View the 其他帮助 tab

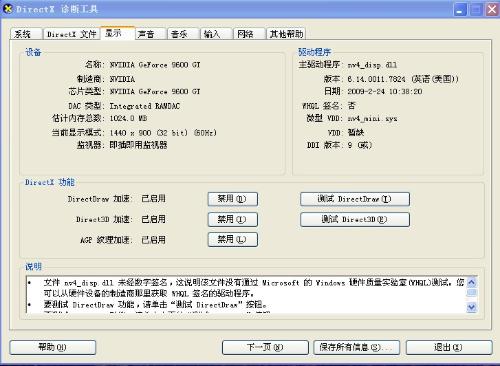[286, 34]
